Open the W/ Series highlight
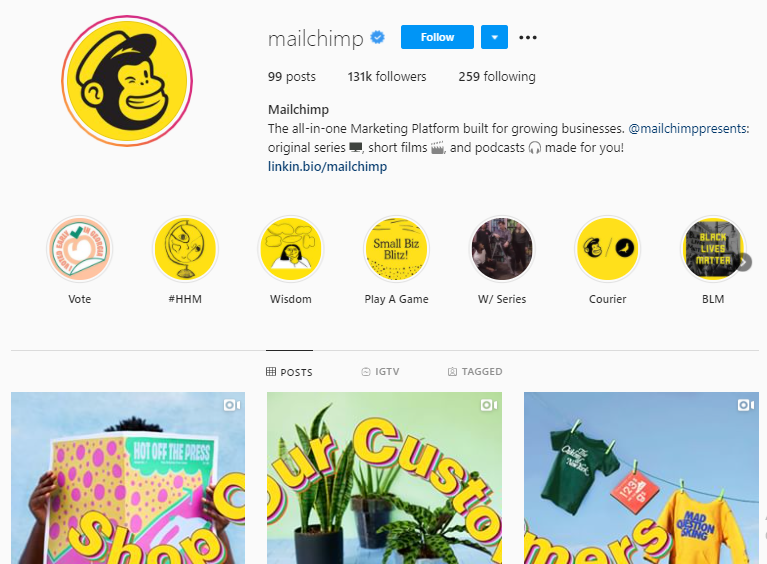This screenshot has width=767, height=564. coord(502,248)
